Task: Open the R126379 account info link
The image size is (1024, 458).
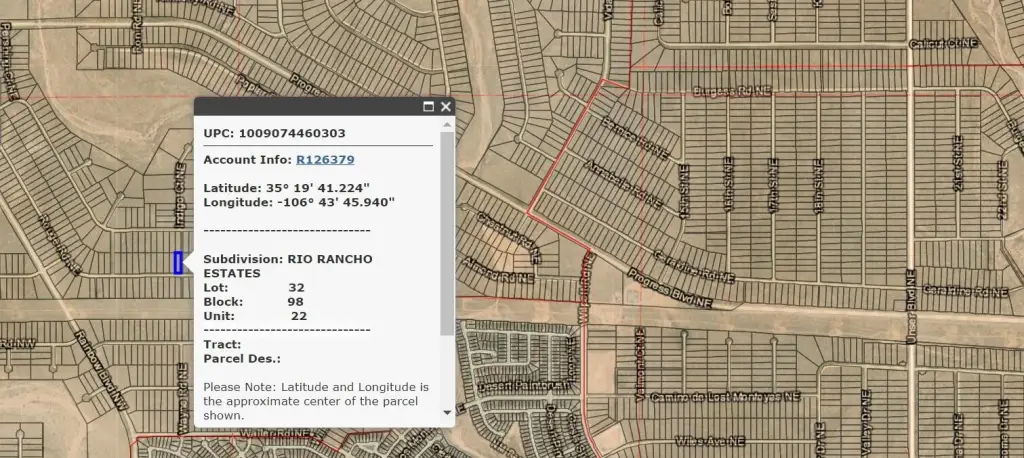Action: (325, 159)
